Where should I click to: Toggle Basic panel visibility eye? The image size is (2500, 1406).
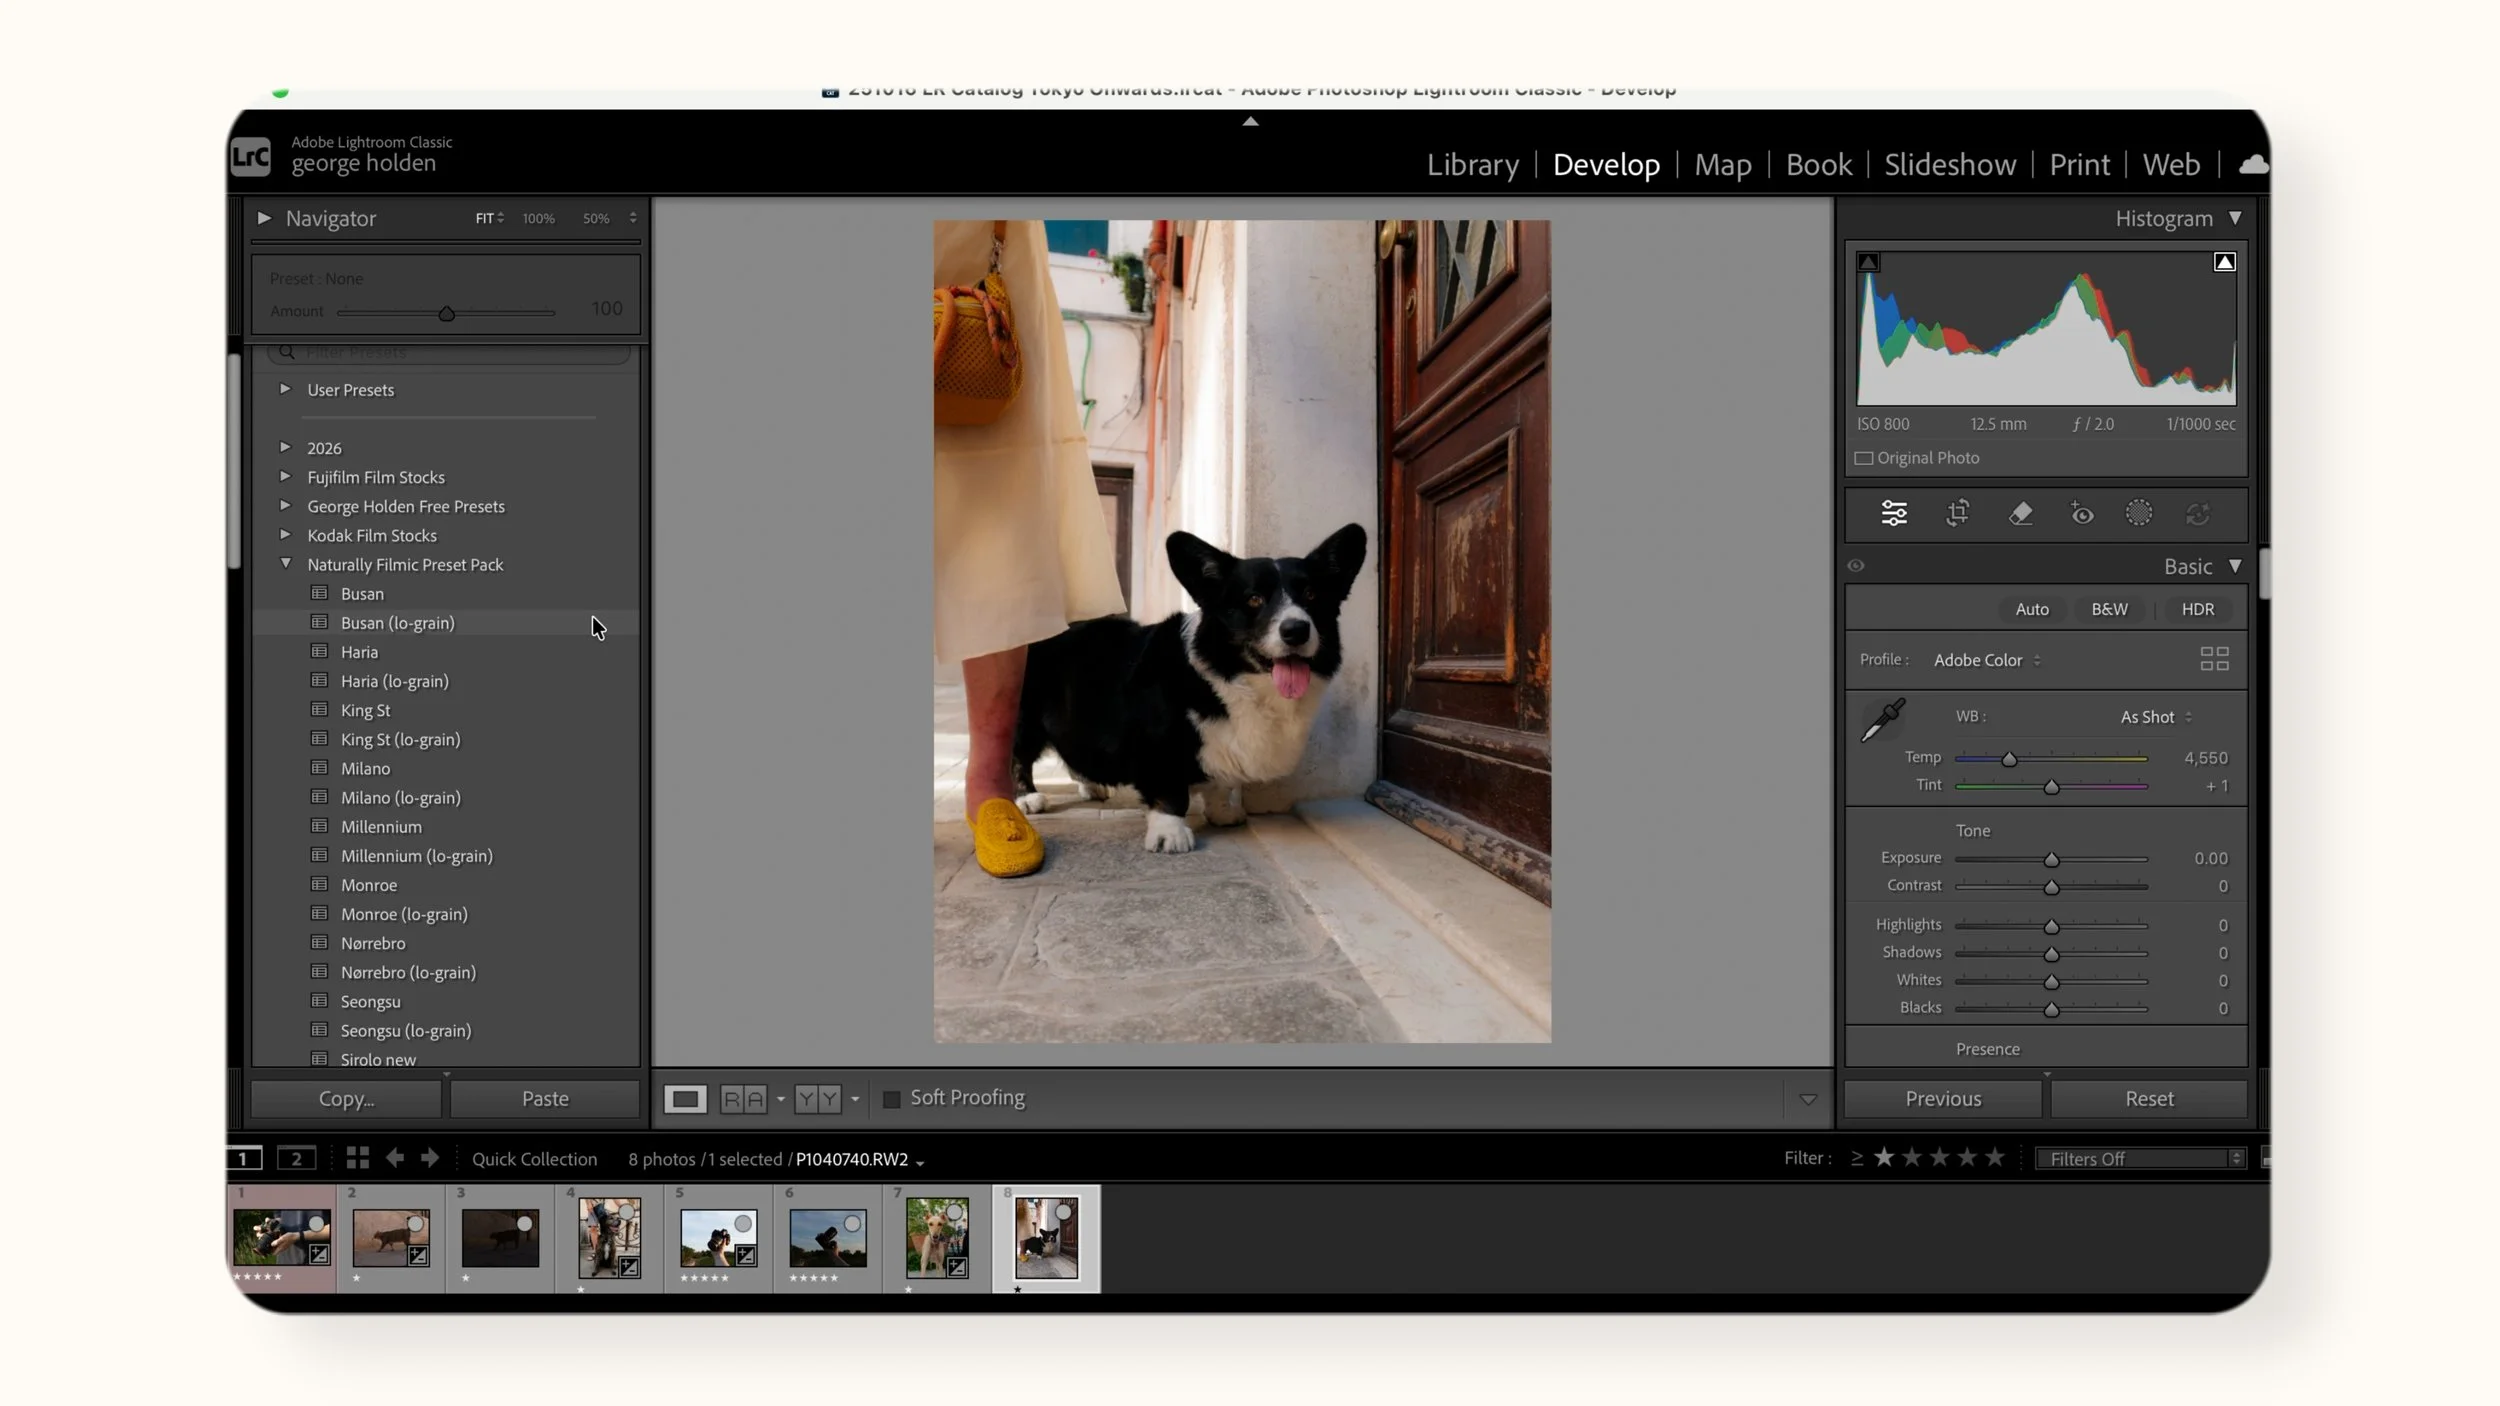[x=1856, y=566]
